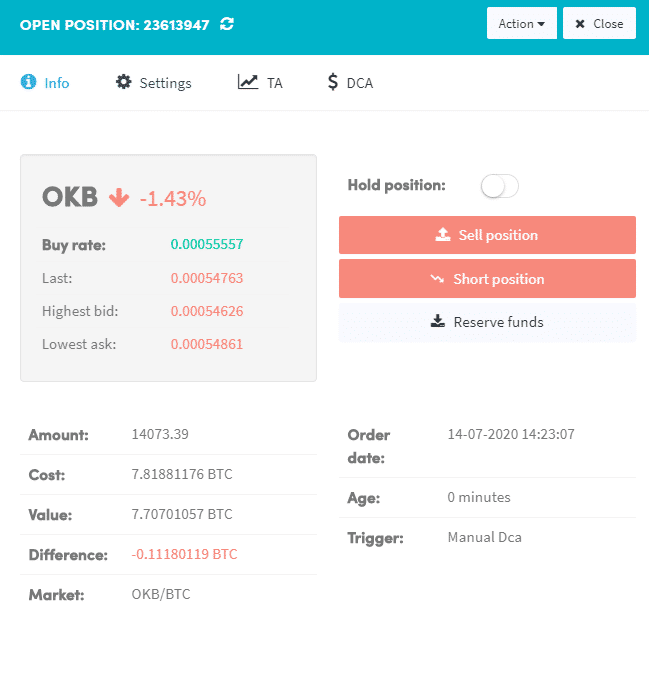Click the TA chart line icon

(248, 82)
